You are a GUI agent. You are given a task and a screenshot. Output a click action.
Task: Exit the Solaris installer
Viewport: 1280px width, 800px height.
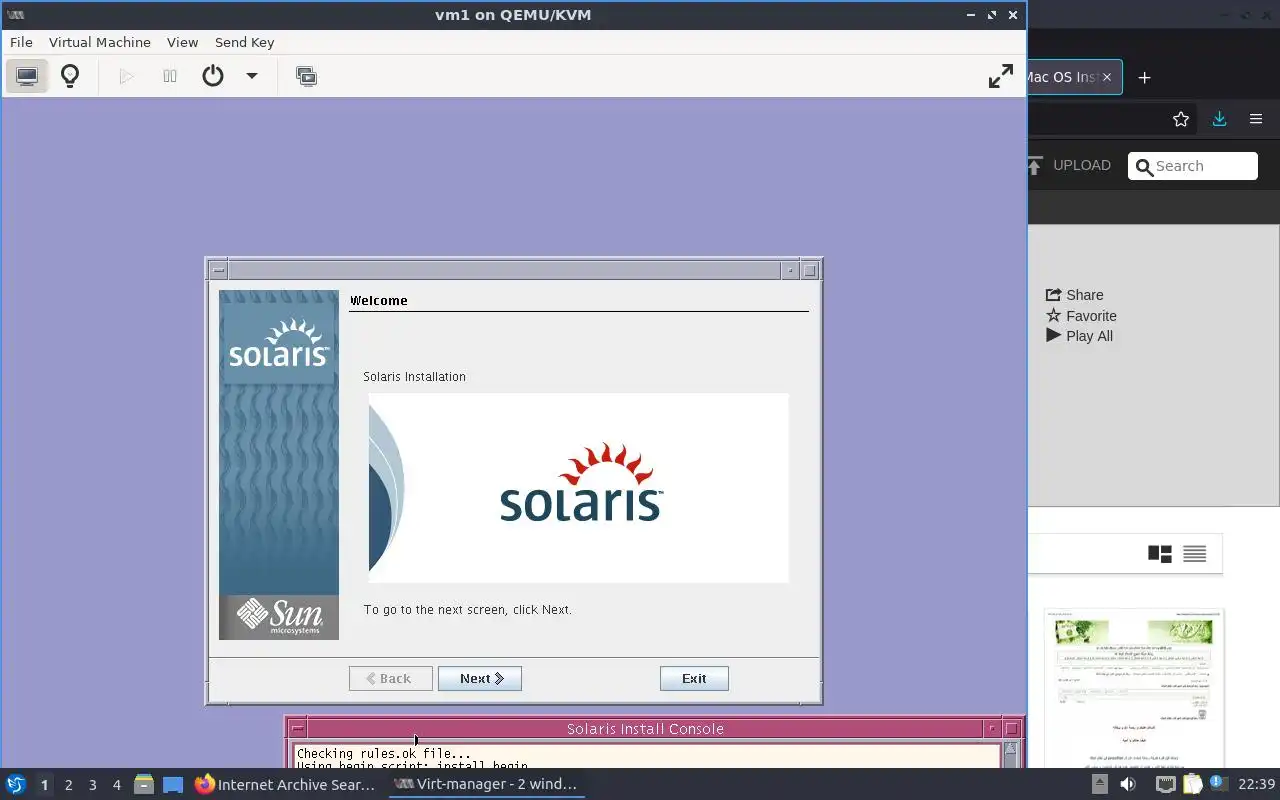pyautogui.click(x=694, y=678)
